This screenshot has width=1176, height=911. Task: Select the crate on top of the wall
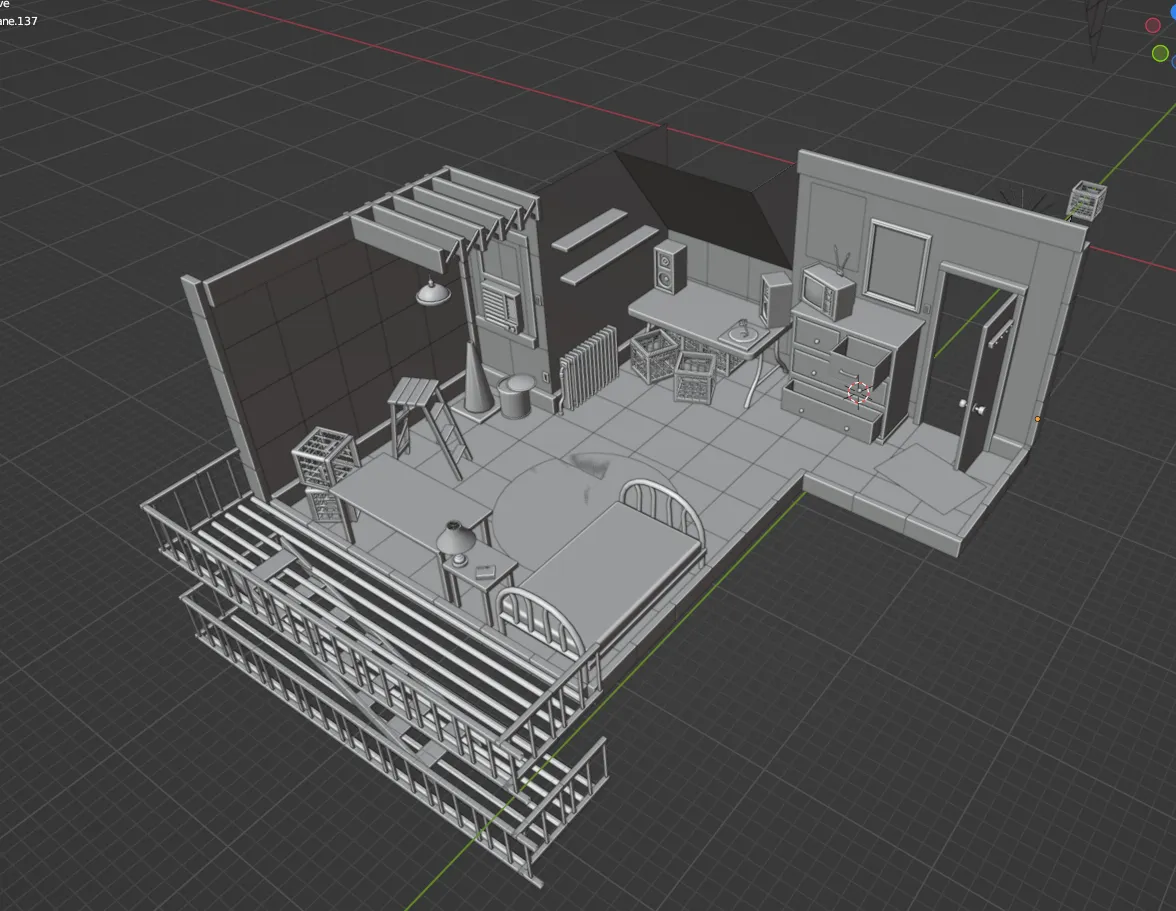[x=1087, y=199]
